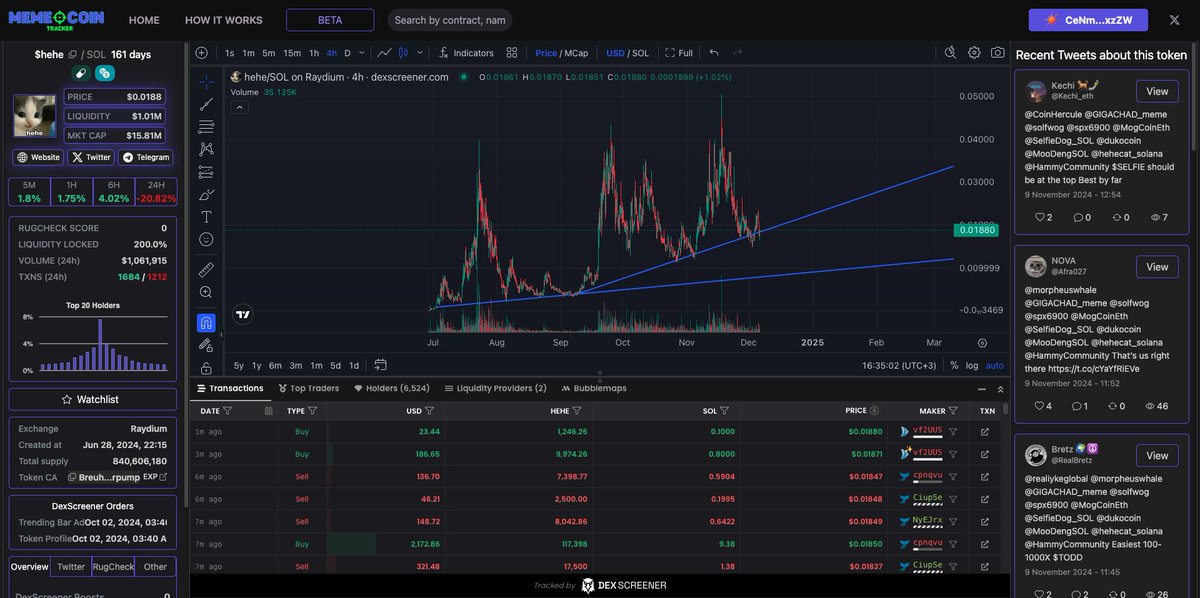Image resolution: width=1200 pixels, height=598 pixels.
Task: Switch chart to 15m interval
Action: (x=292, y=53)
